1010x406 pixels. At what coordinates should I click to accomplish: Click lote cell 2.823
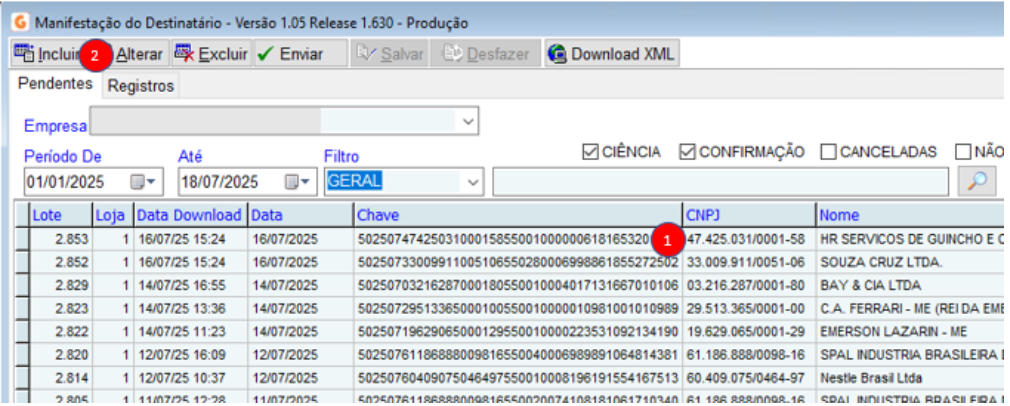pos(61,308)
